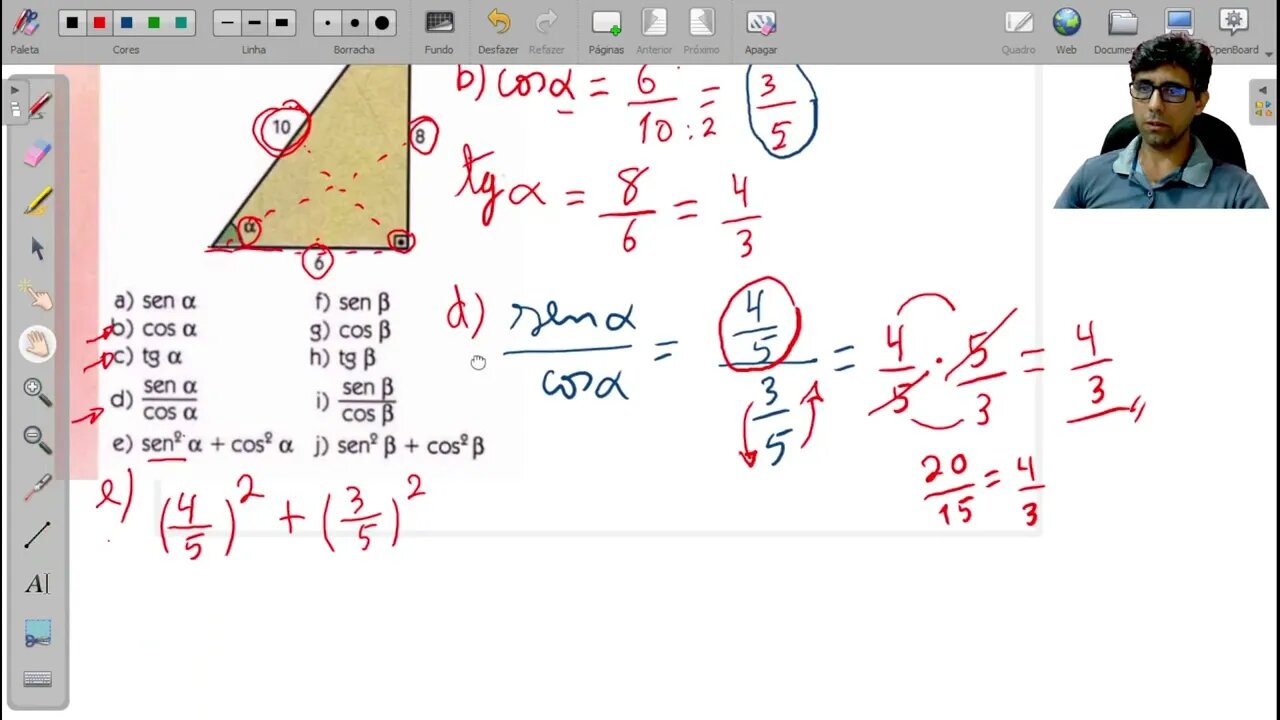Screen dimensions: 1280x720
Task: Expand the right-side library panel tab
Action: [x=1264, y=103]
